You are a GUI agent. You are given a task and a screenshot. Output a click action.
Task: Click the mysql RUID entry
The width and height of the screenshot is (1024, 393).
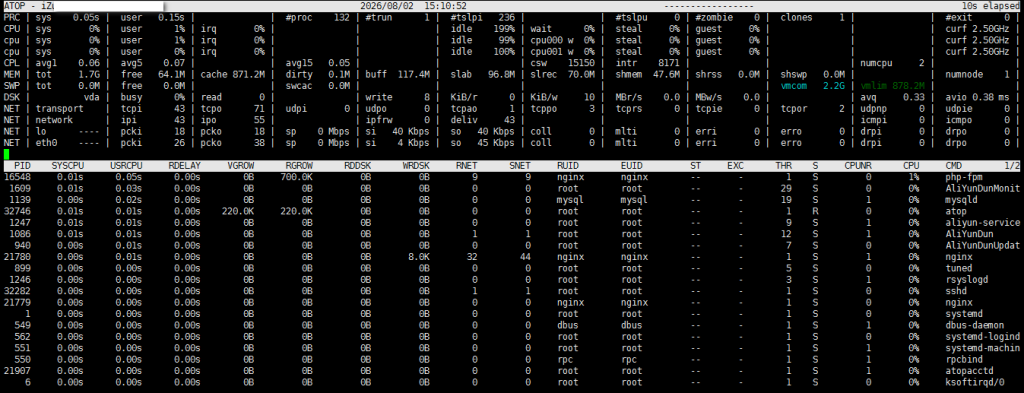point(570,200)
